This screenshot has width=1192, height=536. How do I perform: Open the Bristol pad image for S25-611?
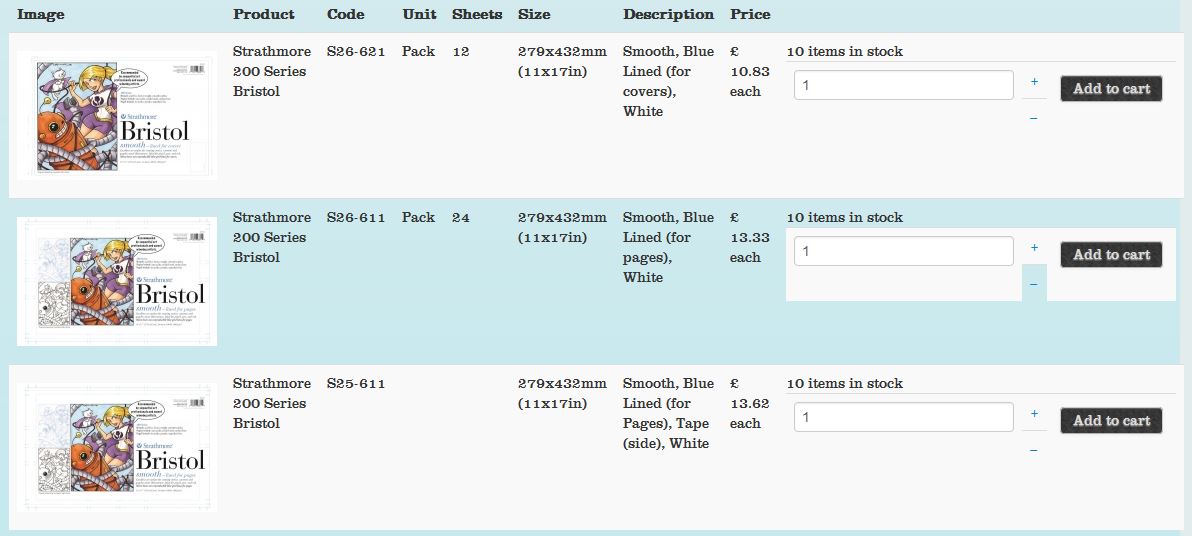pos(117,447)
